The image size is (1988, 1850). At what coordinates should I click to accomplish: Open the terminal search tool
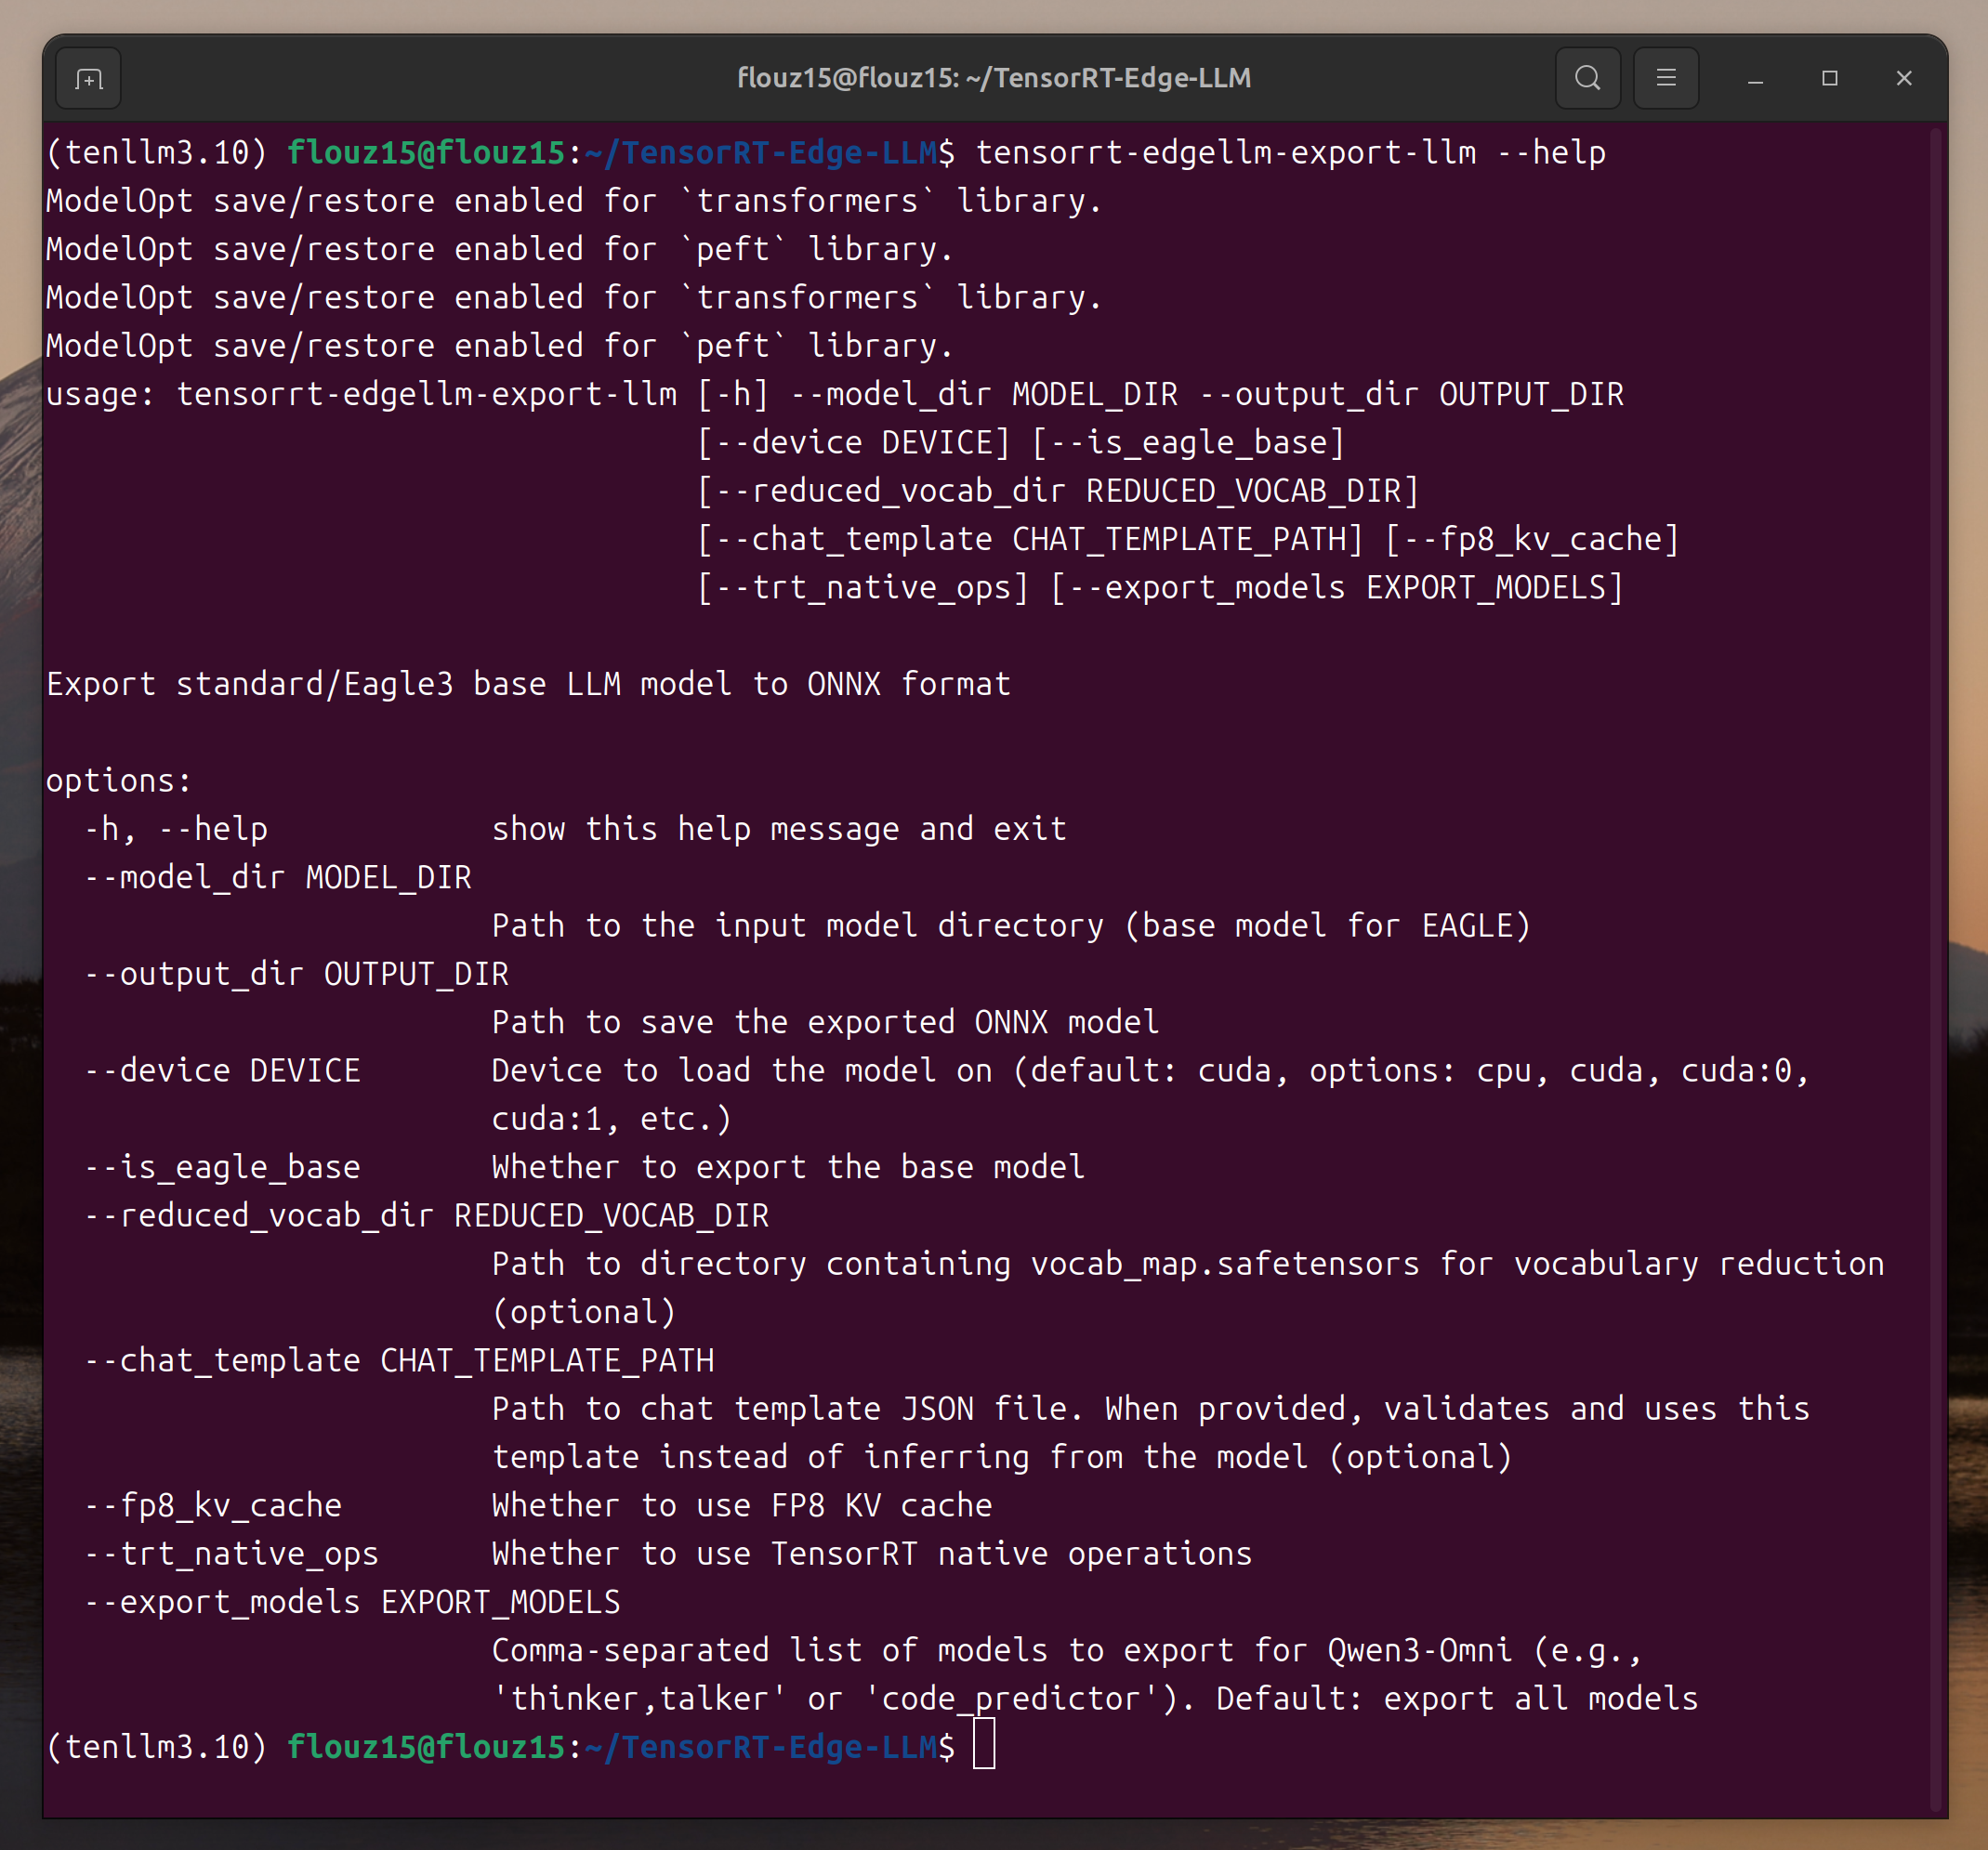(1587, 78)
